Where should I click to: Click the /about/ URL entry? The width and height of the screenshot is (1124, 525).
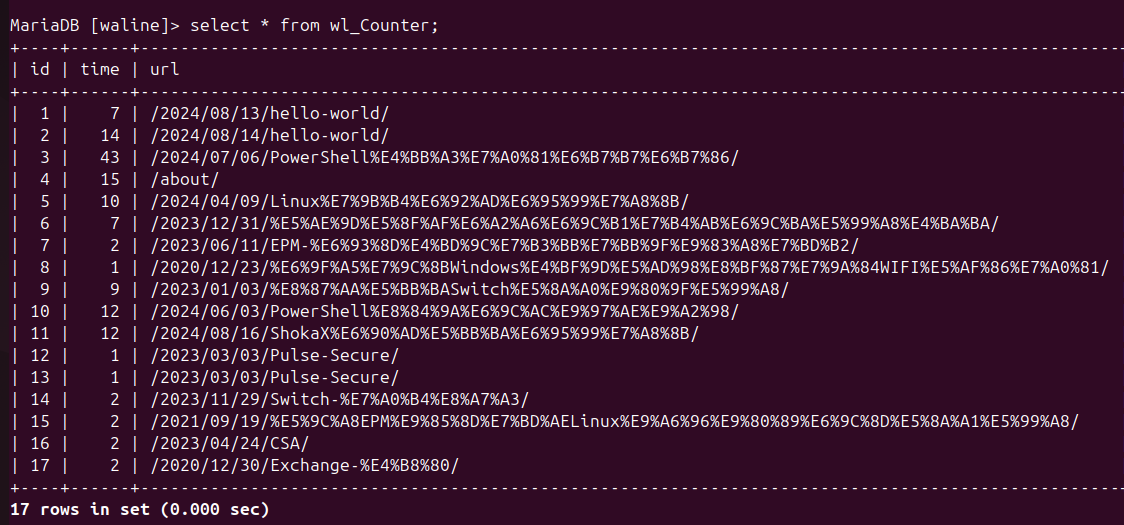coord(184,179)
